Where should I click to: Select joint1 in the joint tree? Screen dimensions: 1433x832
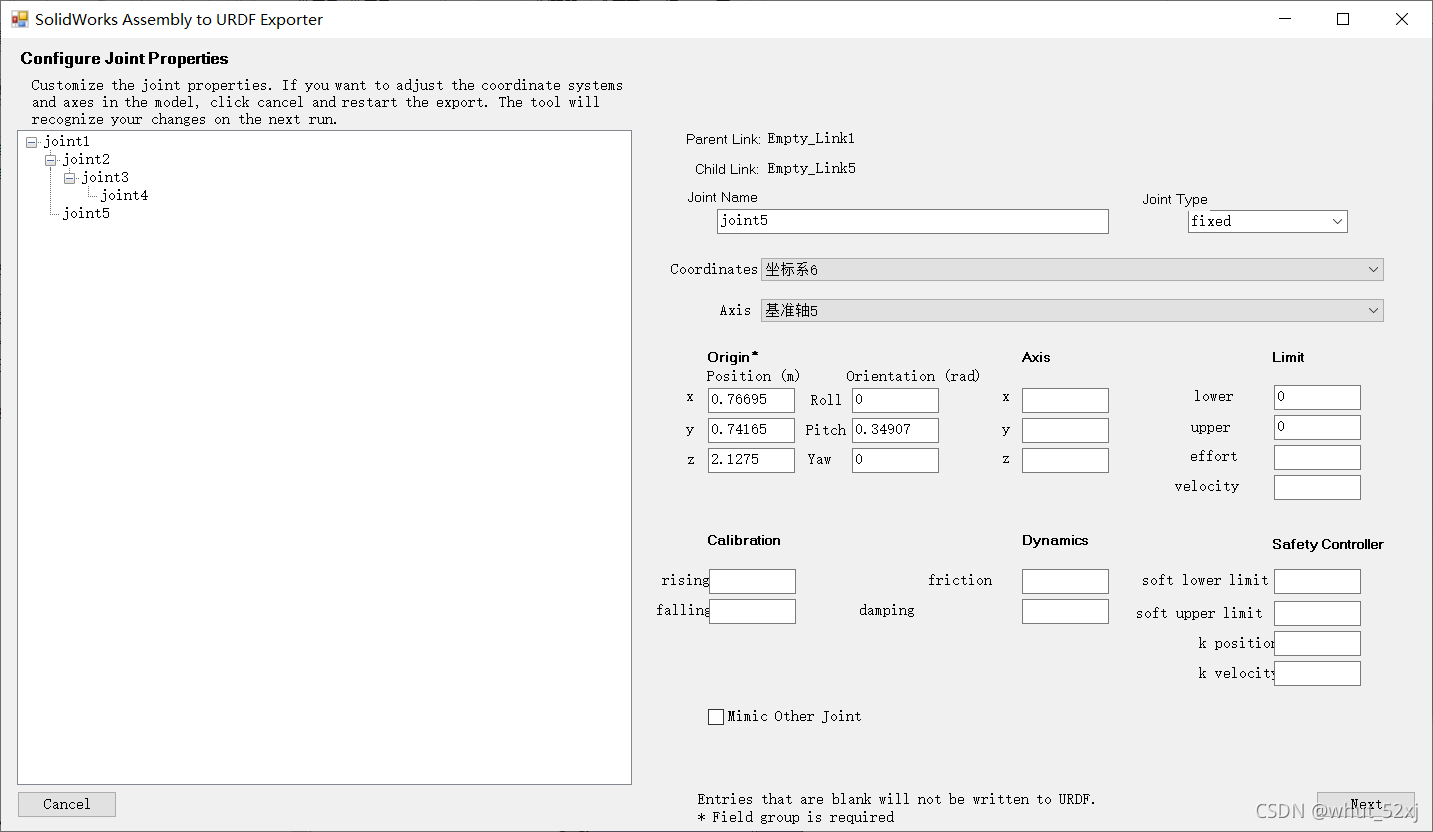tap(66, 142)
